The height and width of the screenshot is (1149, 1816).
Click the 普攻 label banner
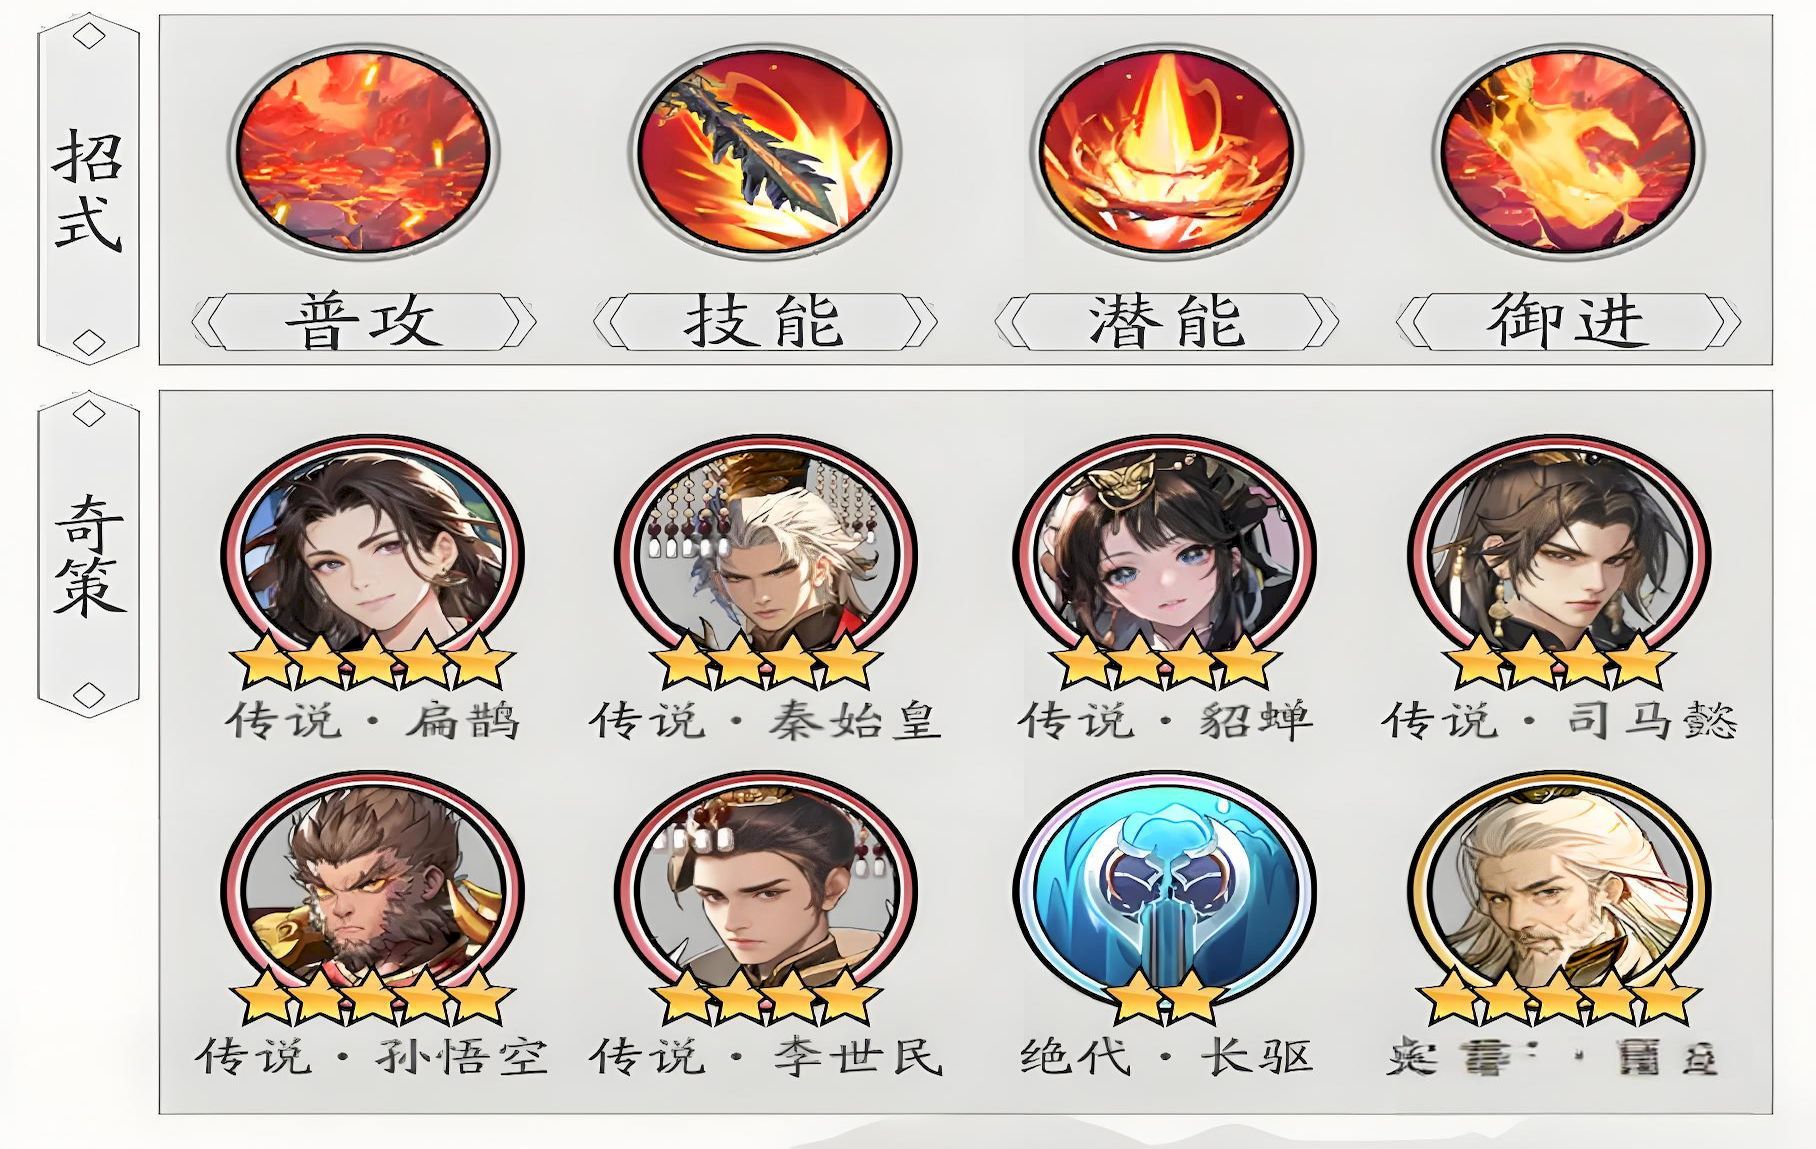[363, 322]
